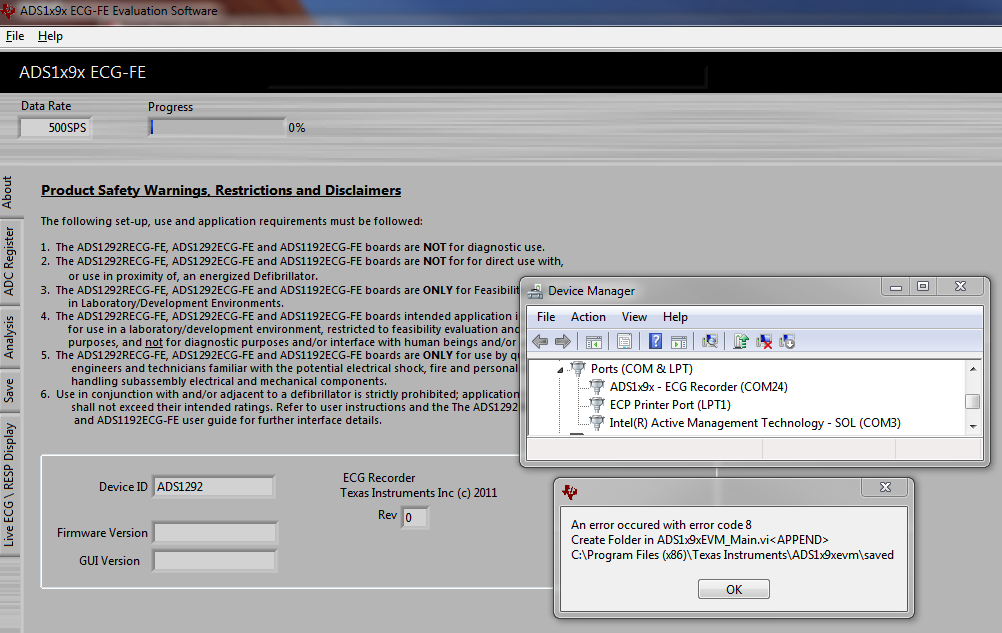Click the port icon beside ADS1x9x ECG Recorder
The width and height of the screenshot is (1002, 633).
(x=597, y=386)
